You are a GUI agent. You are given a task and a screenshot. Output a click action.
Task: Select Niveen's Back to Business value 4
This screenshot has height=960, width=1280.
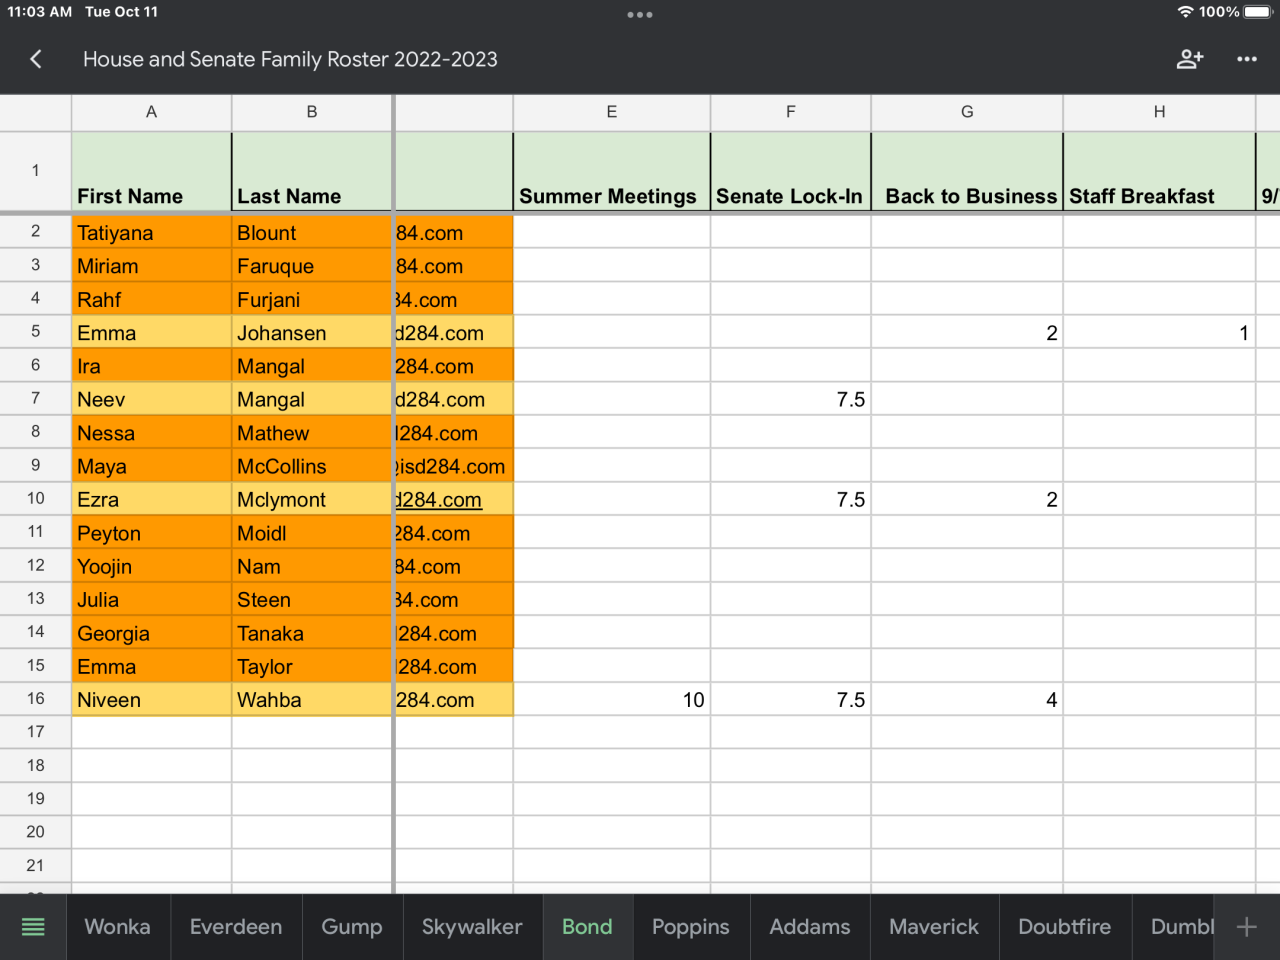pyautogui.click(x=967, y=699)
